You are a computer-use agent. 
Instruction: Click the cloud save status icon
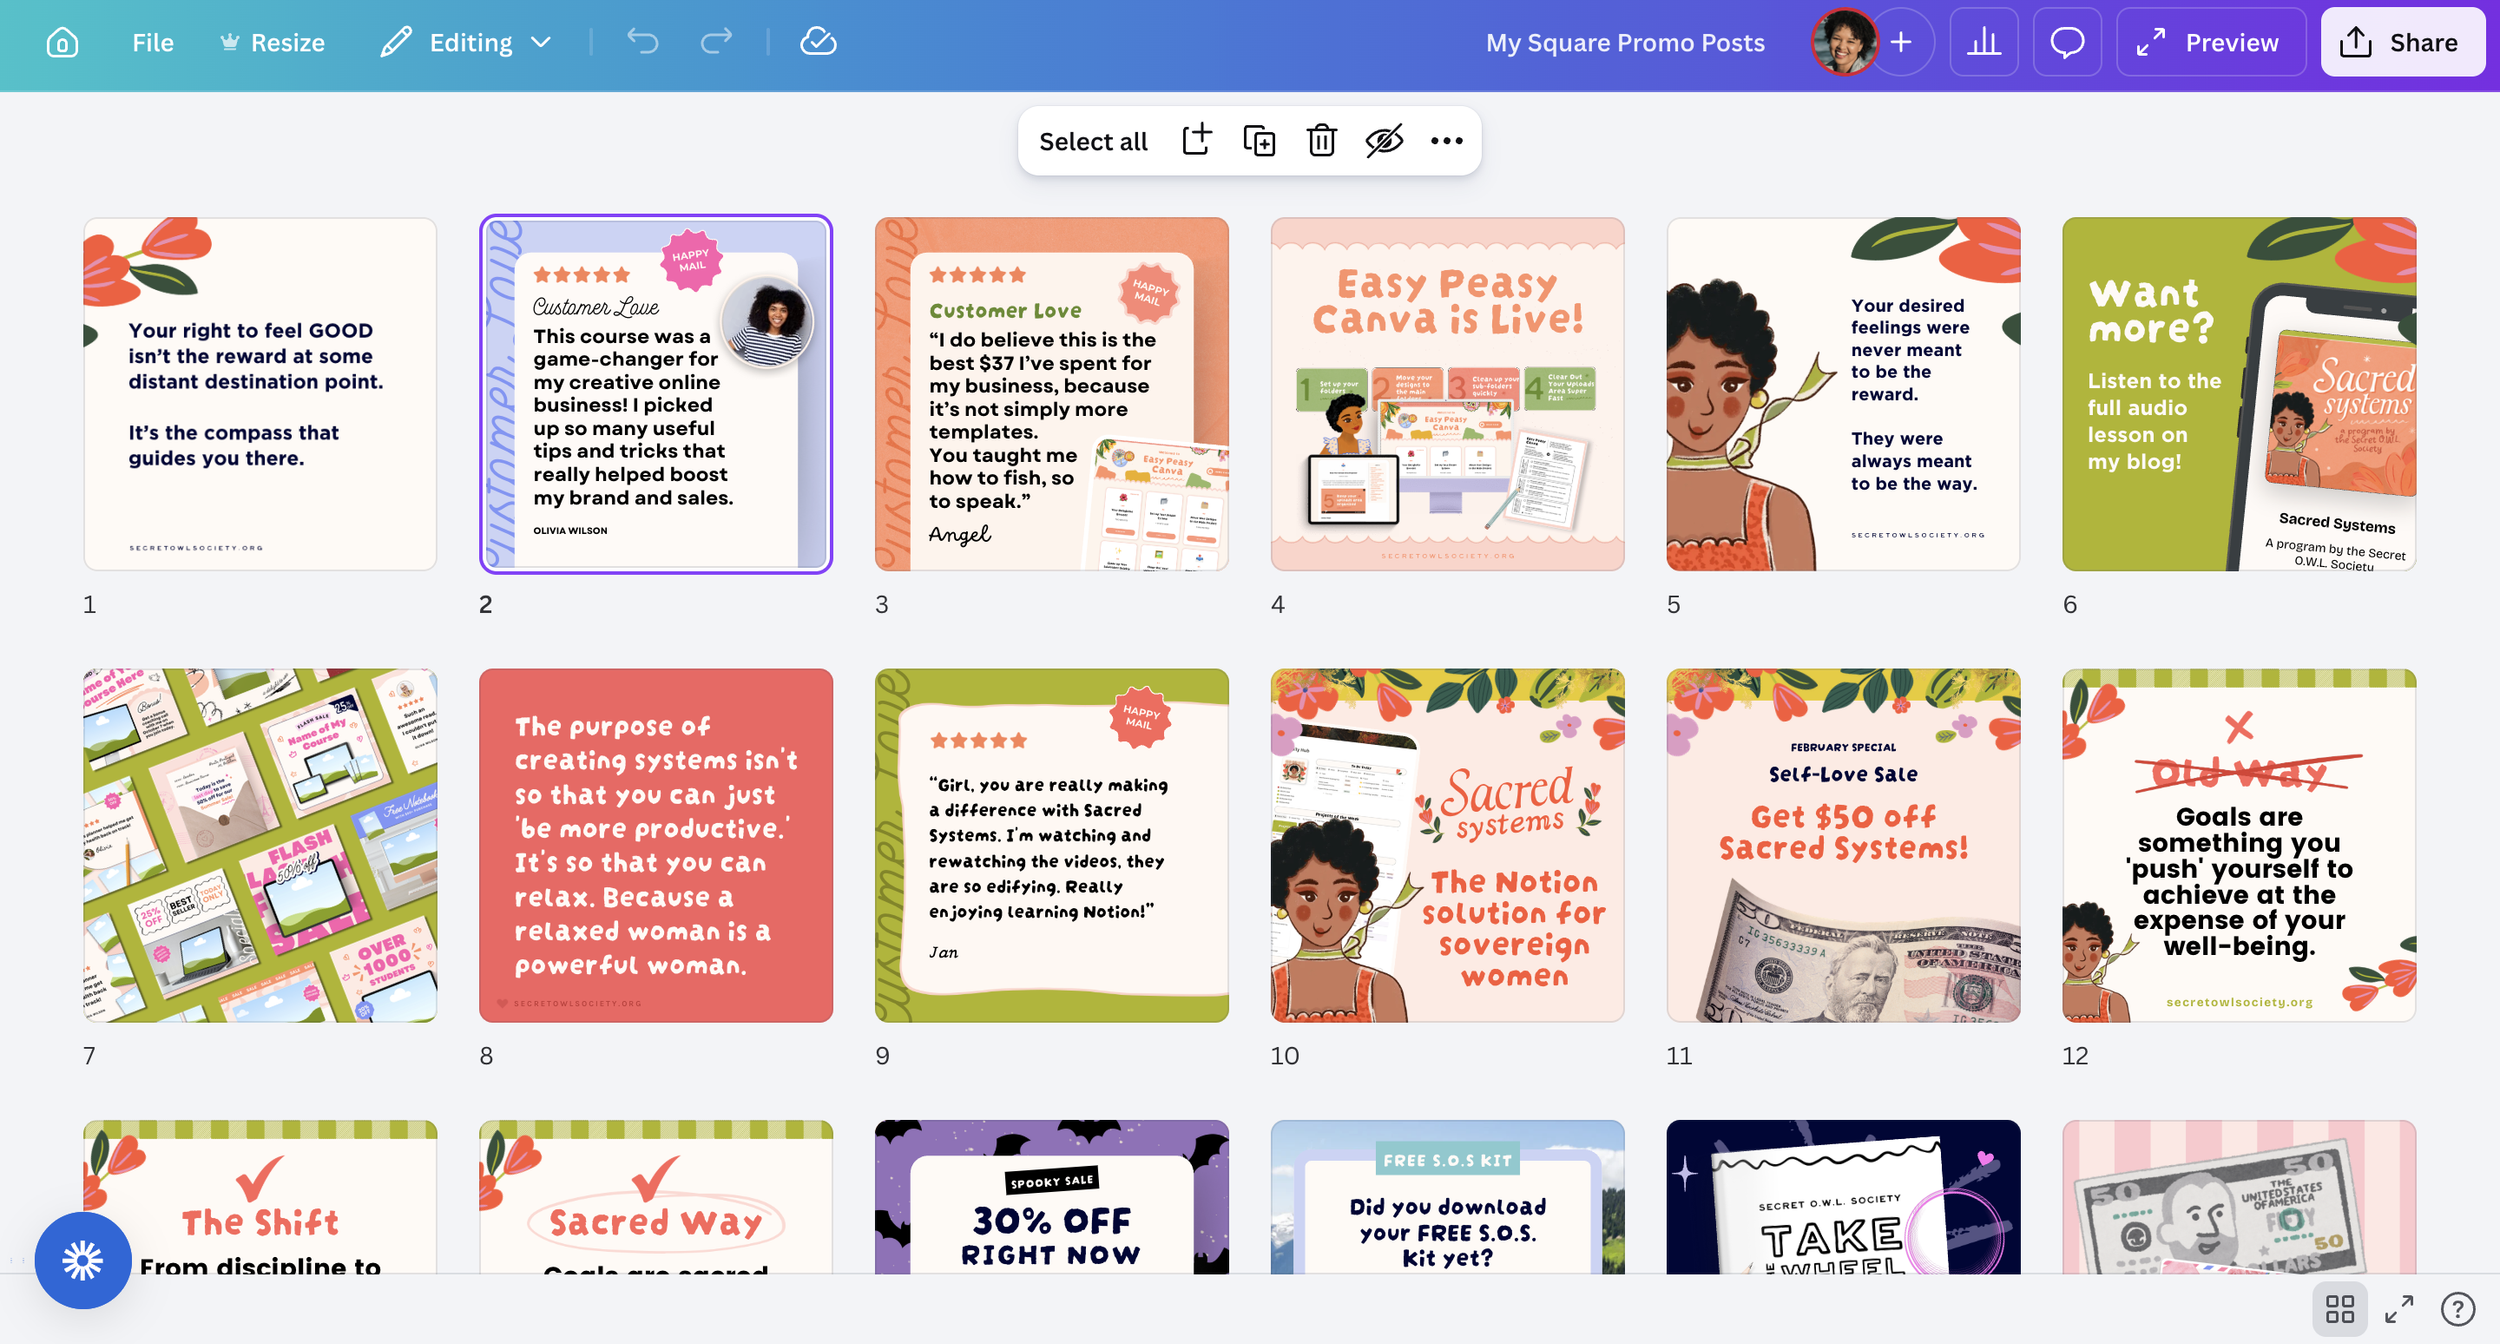tap(818, 41)
